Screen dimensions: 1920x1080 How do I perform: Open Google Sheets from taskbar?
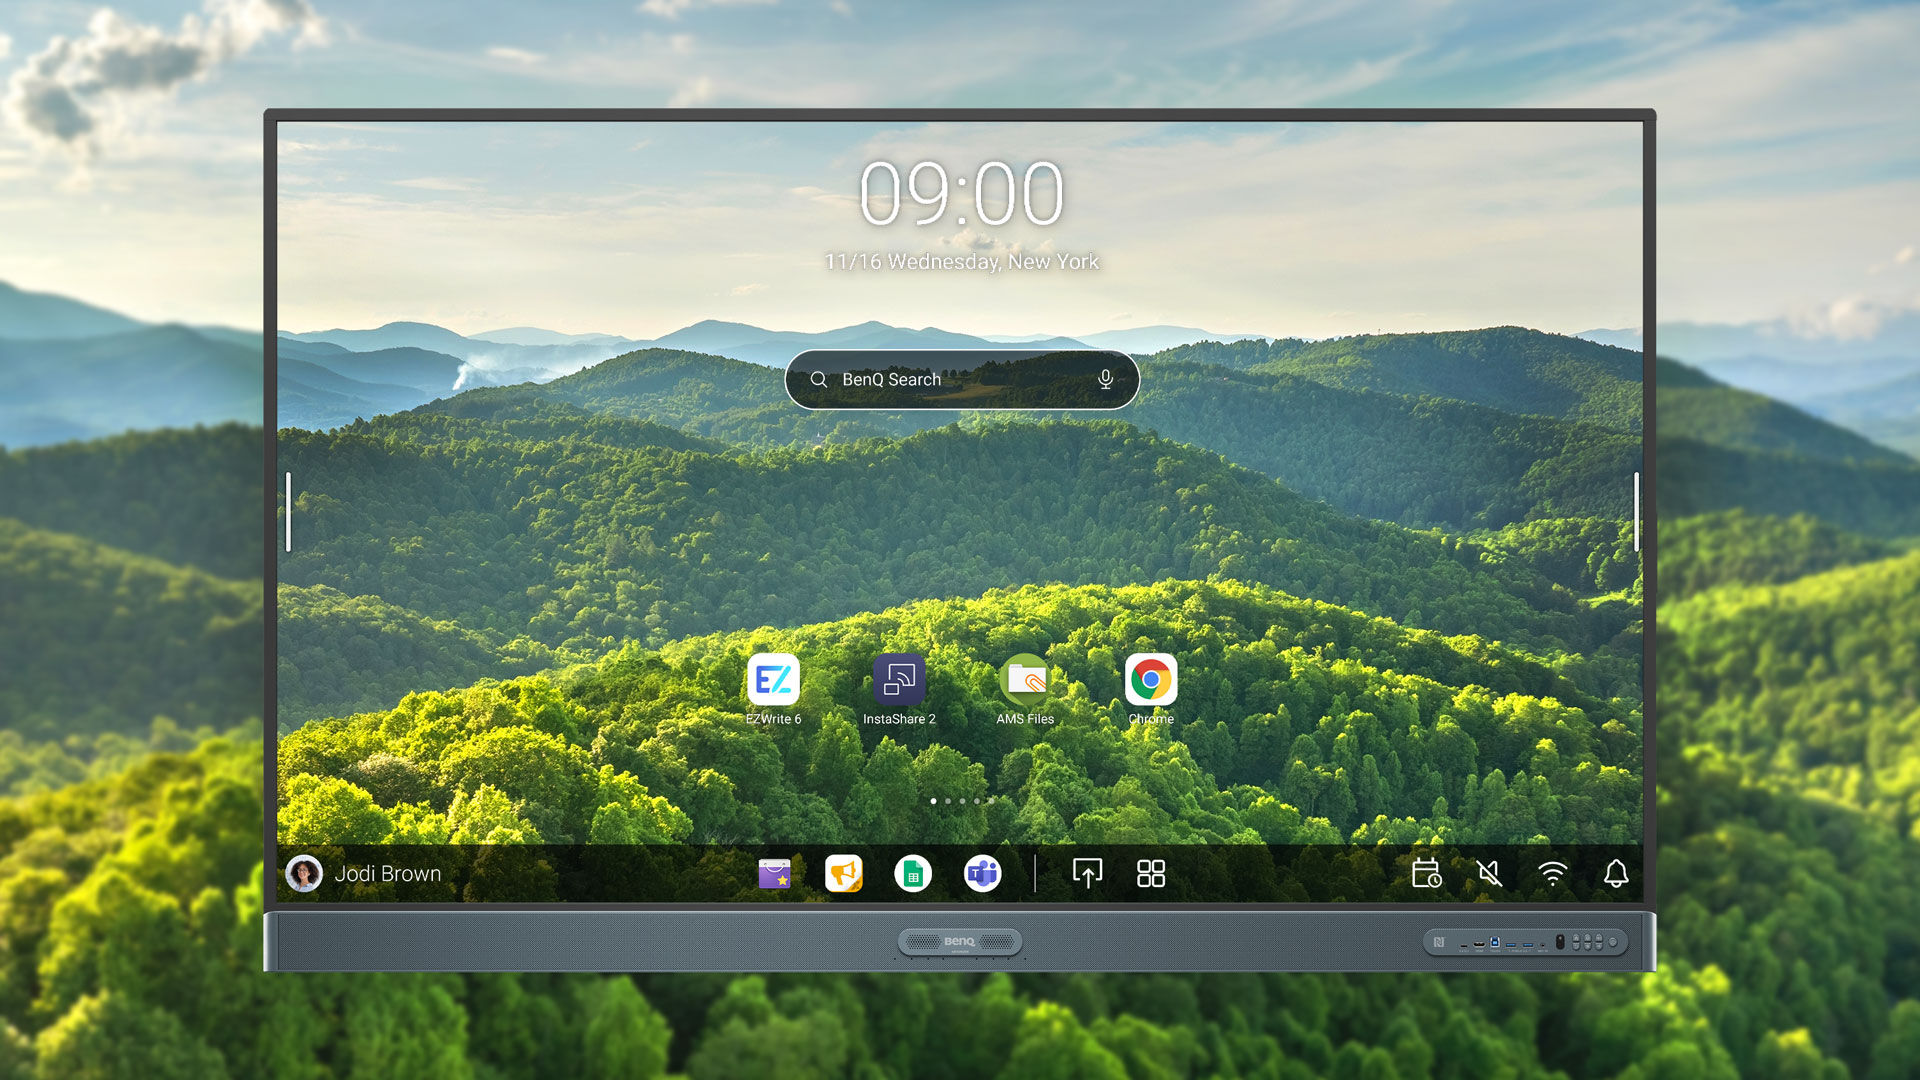pyautogui.click(x=913, y=874)
